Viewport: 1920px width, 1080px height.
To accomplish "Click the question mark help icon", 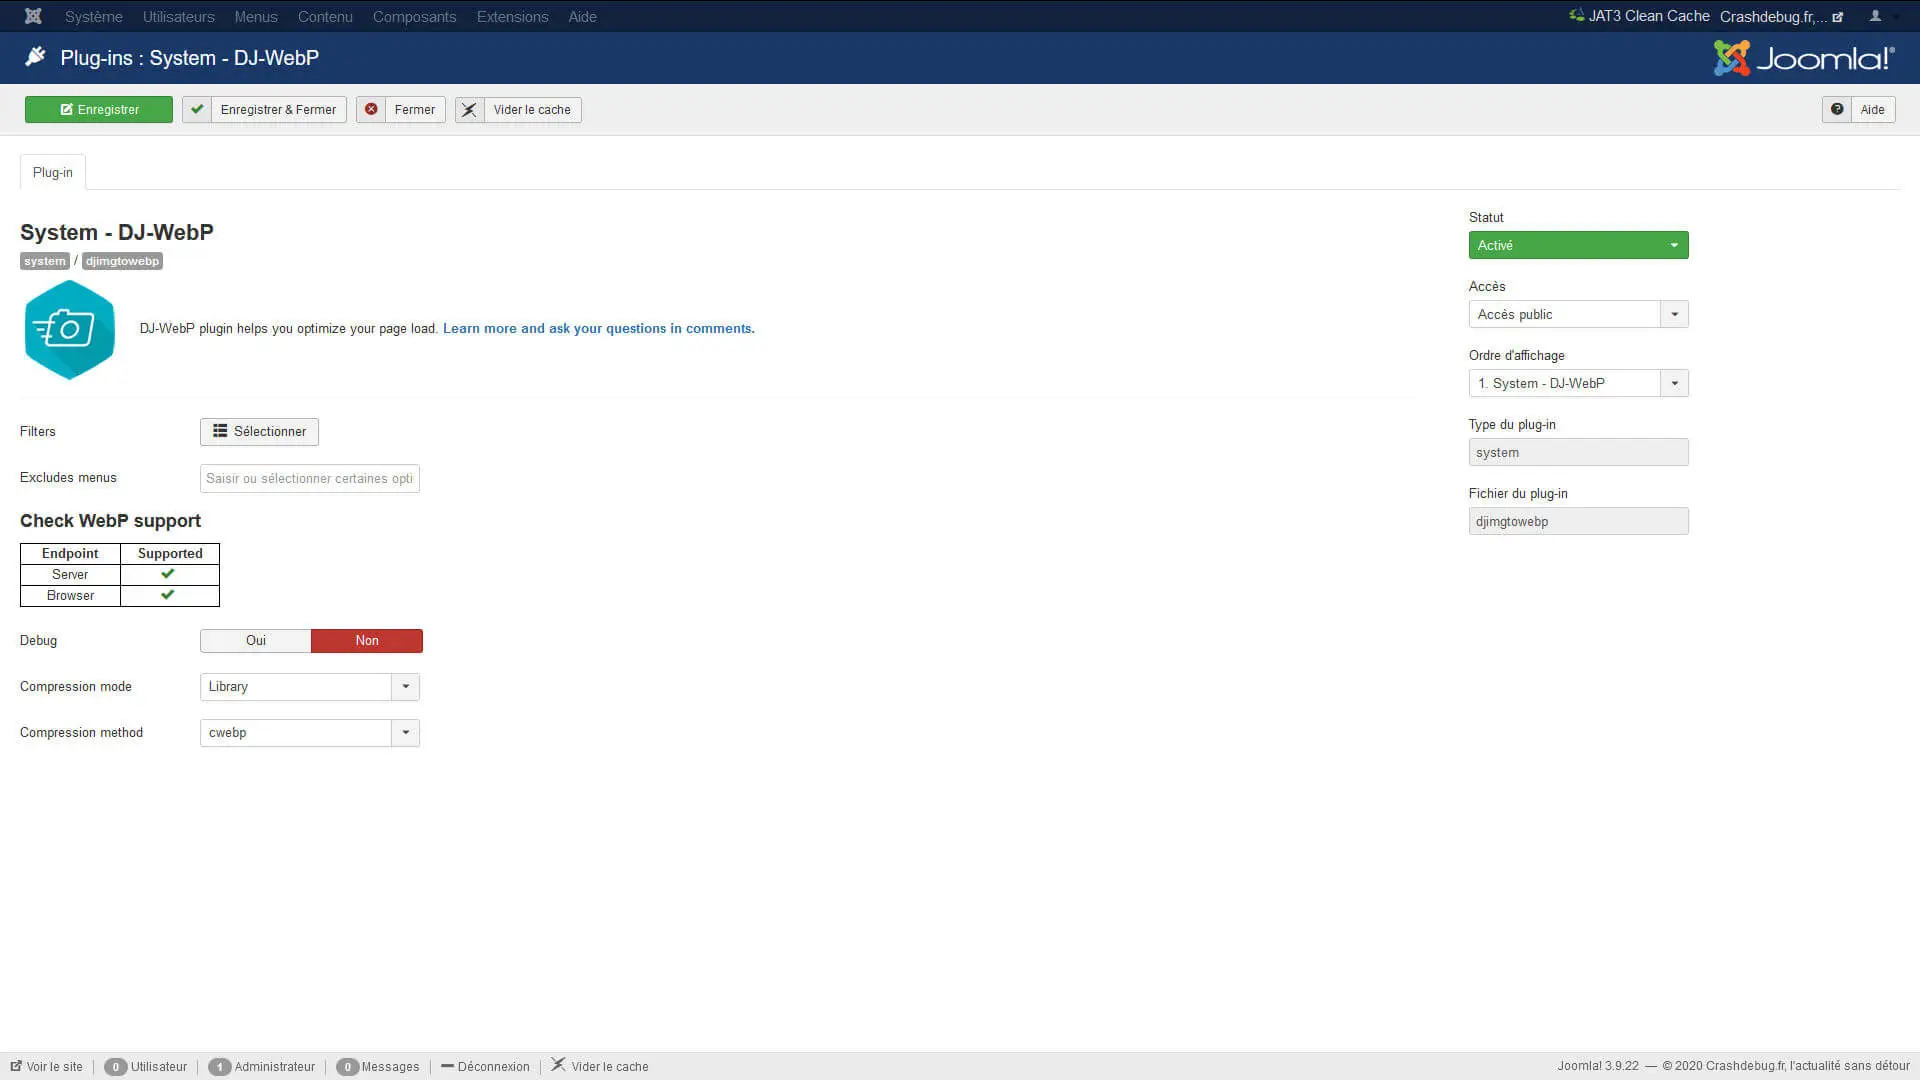I will pos(1837,110).
